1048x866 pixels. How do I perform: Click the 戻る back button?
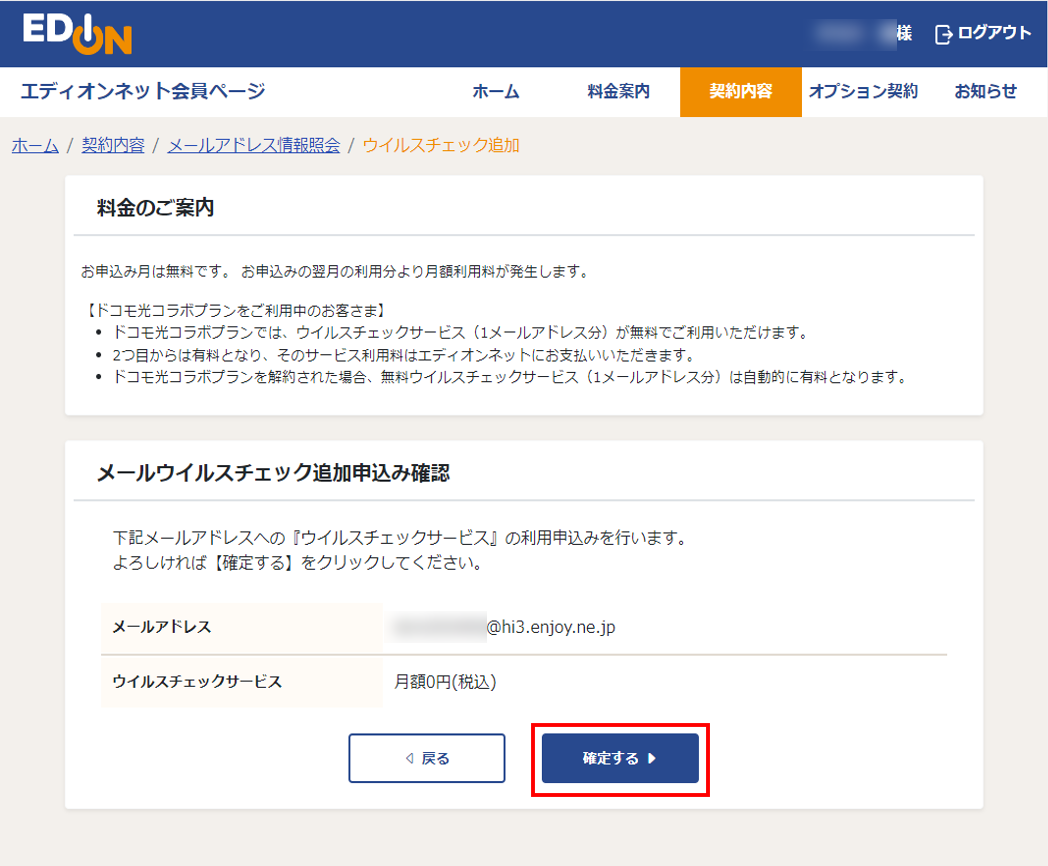pos(426,758)
